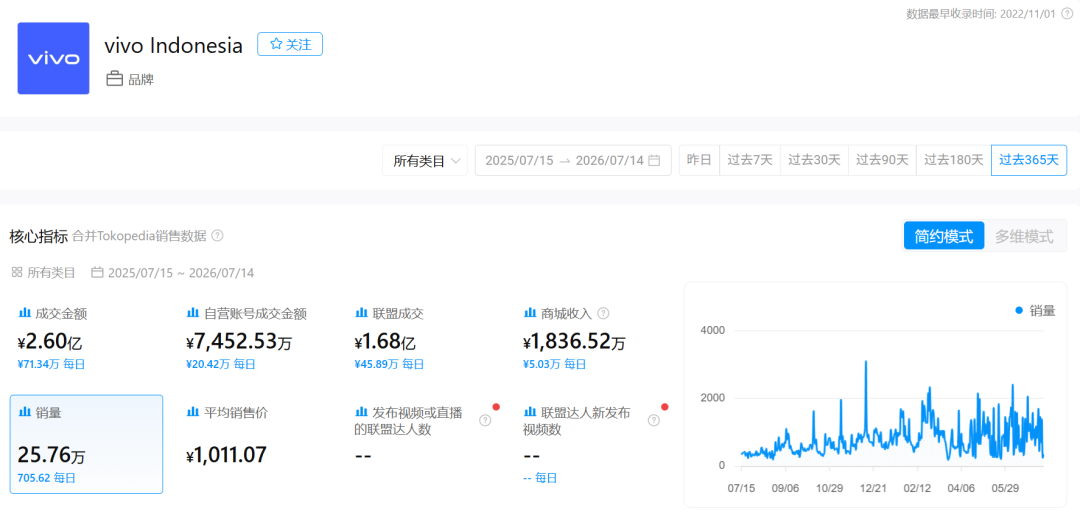Toggle the 销量 legend series in chart

pos(1035,310)
